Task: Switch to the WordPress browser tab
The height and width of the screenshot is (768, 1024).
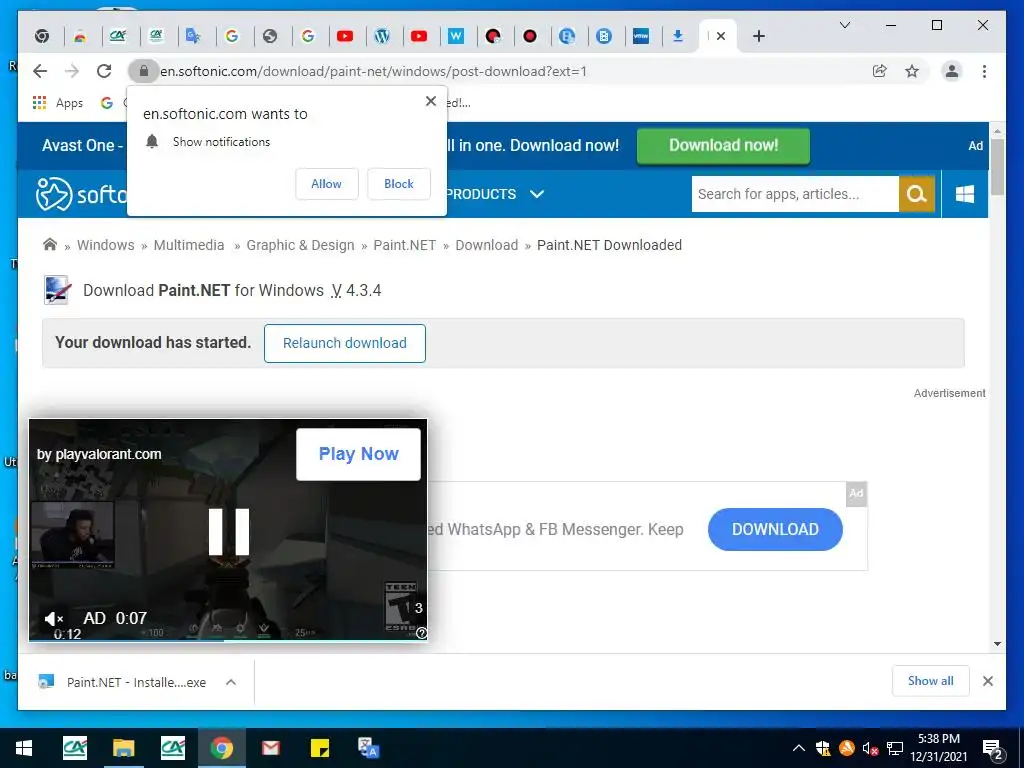Action: point(382,37)
